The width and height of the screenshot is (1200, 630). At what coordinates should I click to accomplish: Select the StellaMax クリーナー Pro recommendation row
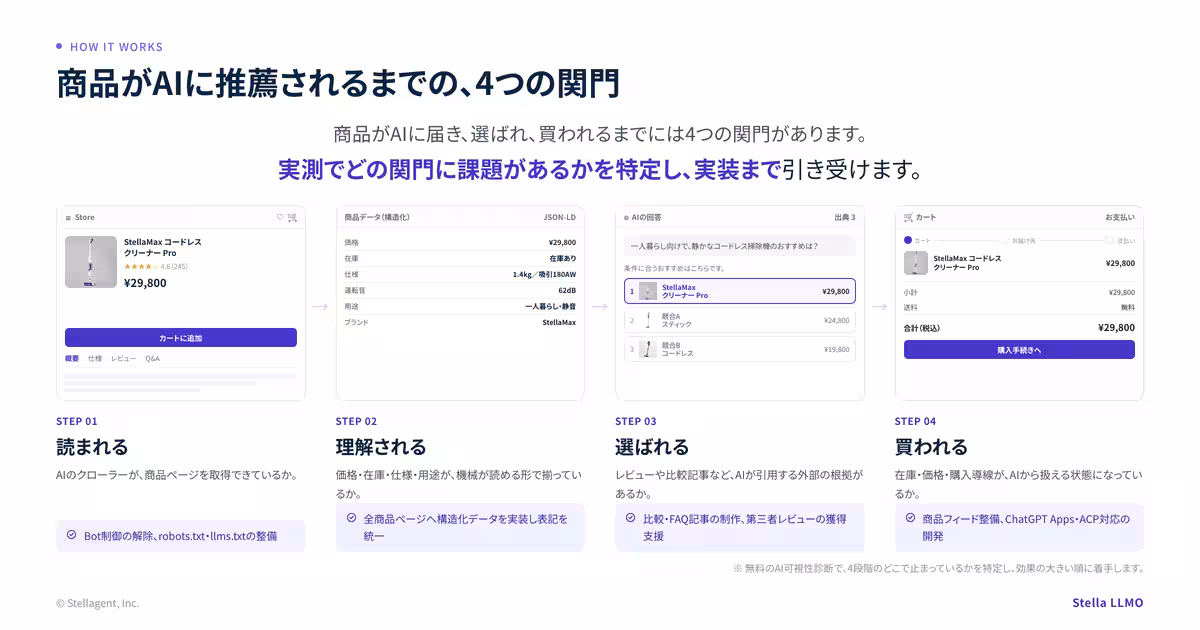pyautogui.click(x=740, y=291)
